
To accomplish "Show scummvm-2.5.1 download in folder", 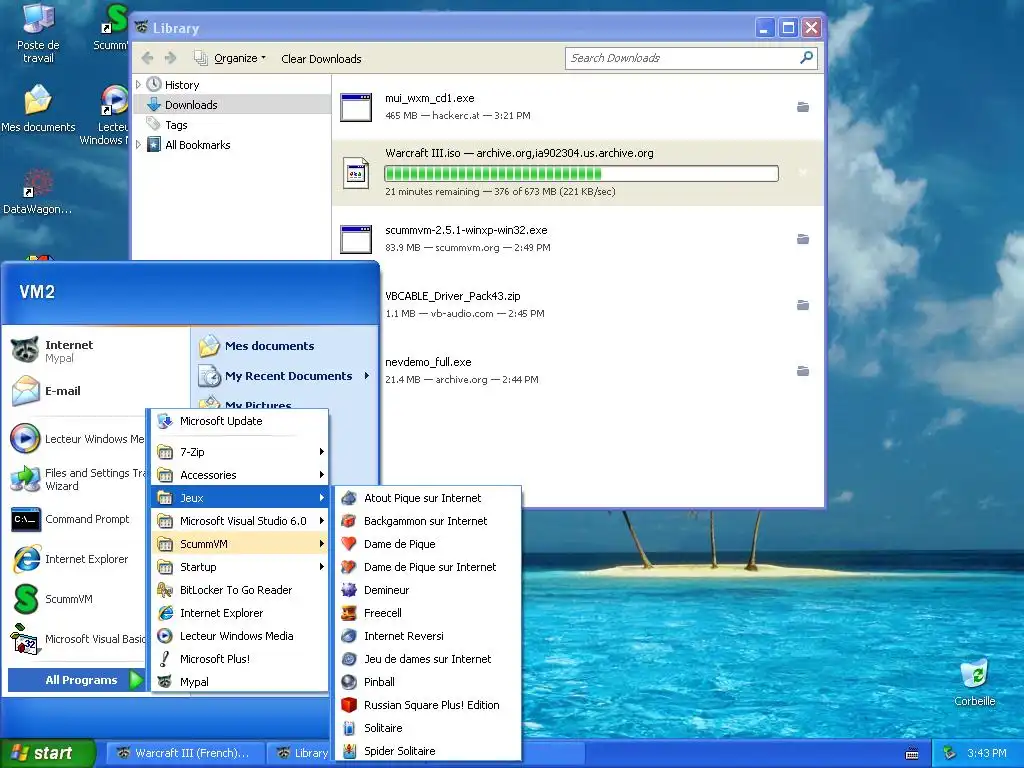I will [803, 239].
